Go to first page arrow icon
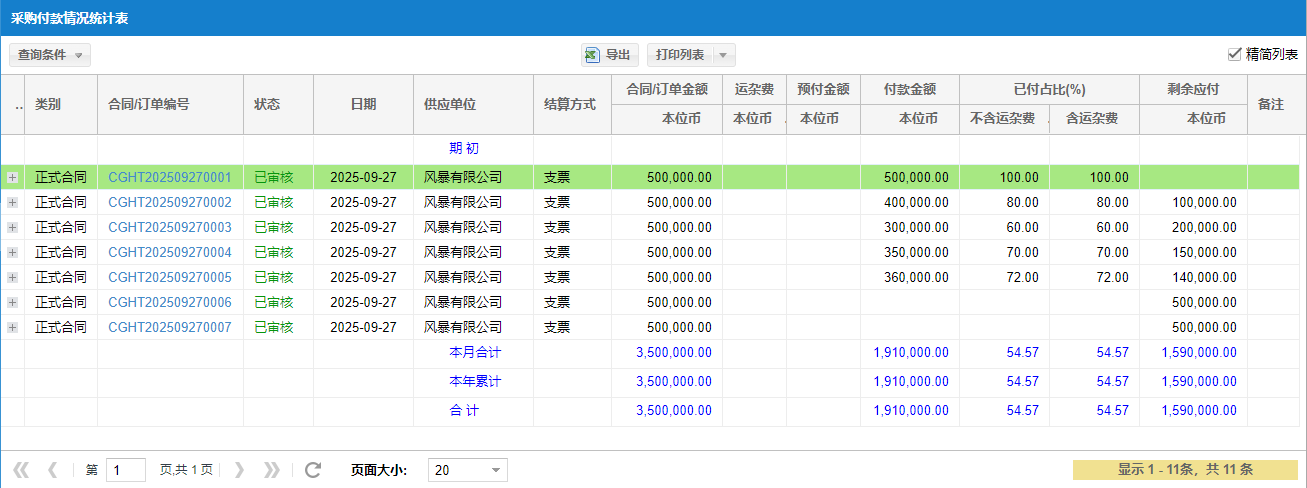The height and width of the screenshot is (488, 1307). point(21,470)
